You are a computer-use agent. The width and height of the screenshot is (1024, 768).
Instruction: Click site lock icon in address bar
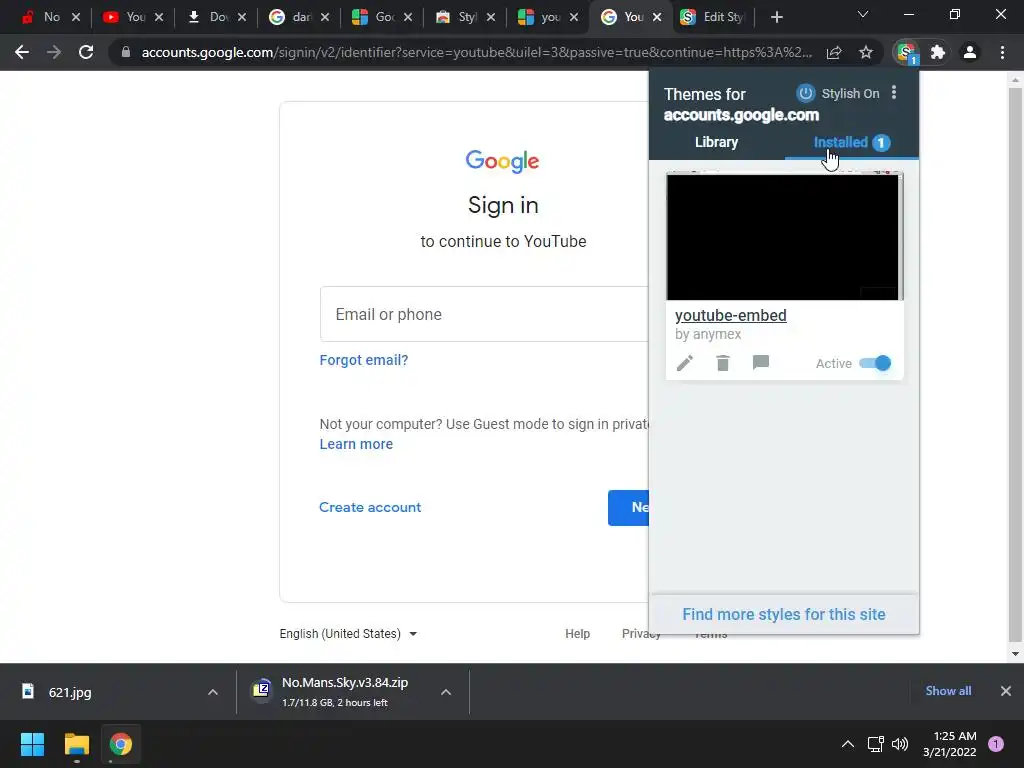pos(126,52)
